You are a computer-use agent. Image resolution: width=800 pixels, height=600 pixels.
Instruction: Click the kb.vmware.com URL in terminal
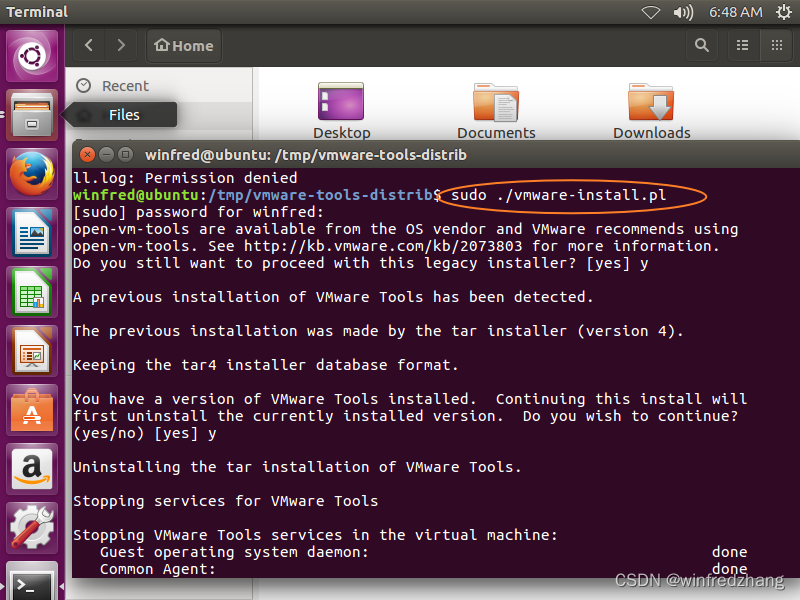tap(383, 246)
